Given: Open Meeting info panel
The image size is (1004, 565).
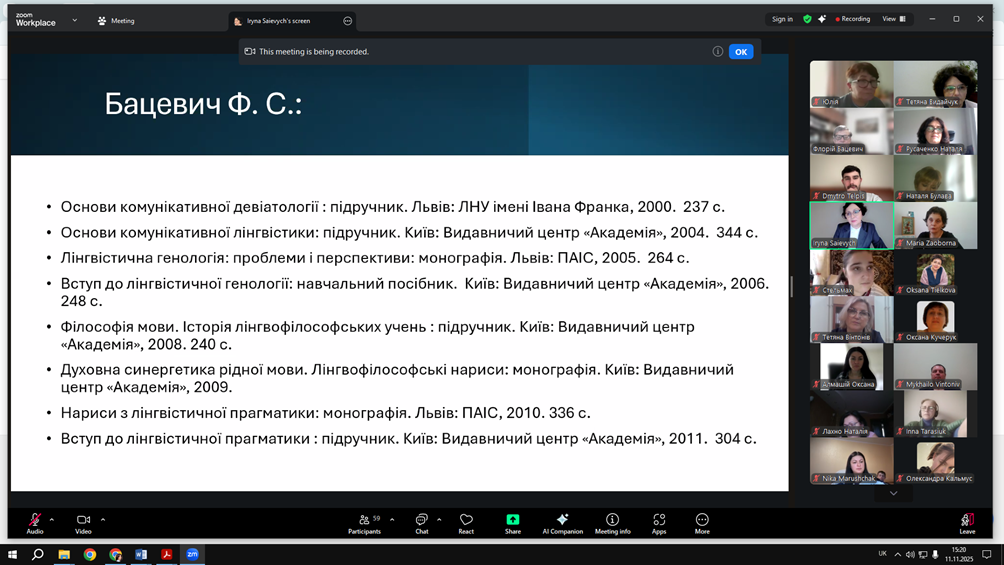Looking at the screenshot, I should coord(612,521).
